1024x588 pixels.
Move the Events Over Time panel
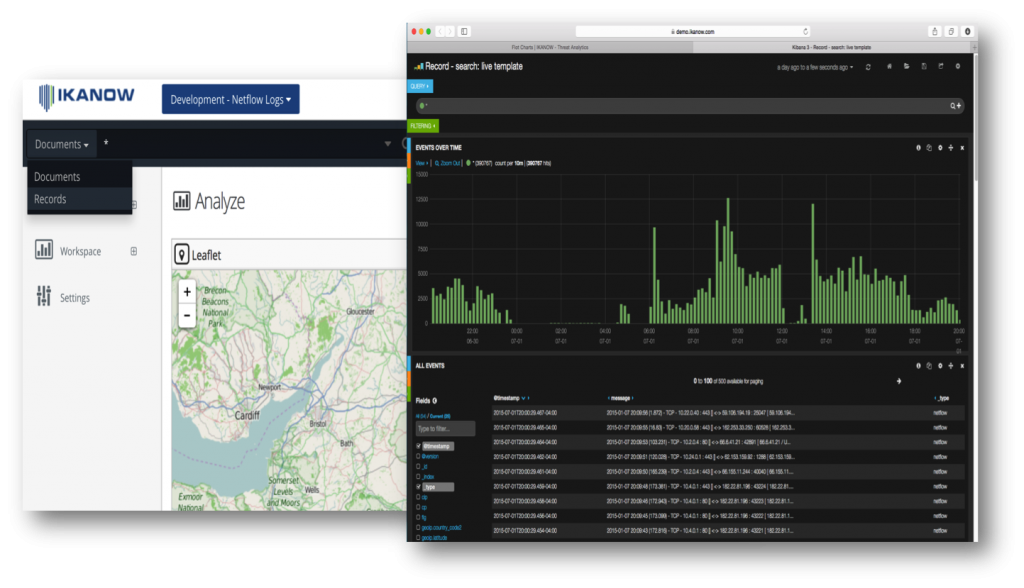pos(951,148)
